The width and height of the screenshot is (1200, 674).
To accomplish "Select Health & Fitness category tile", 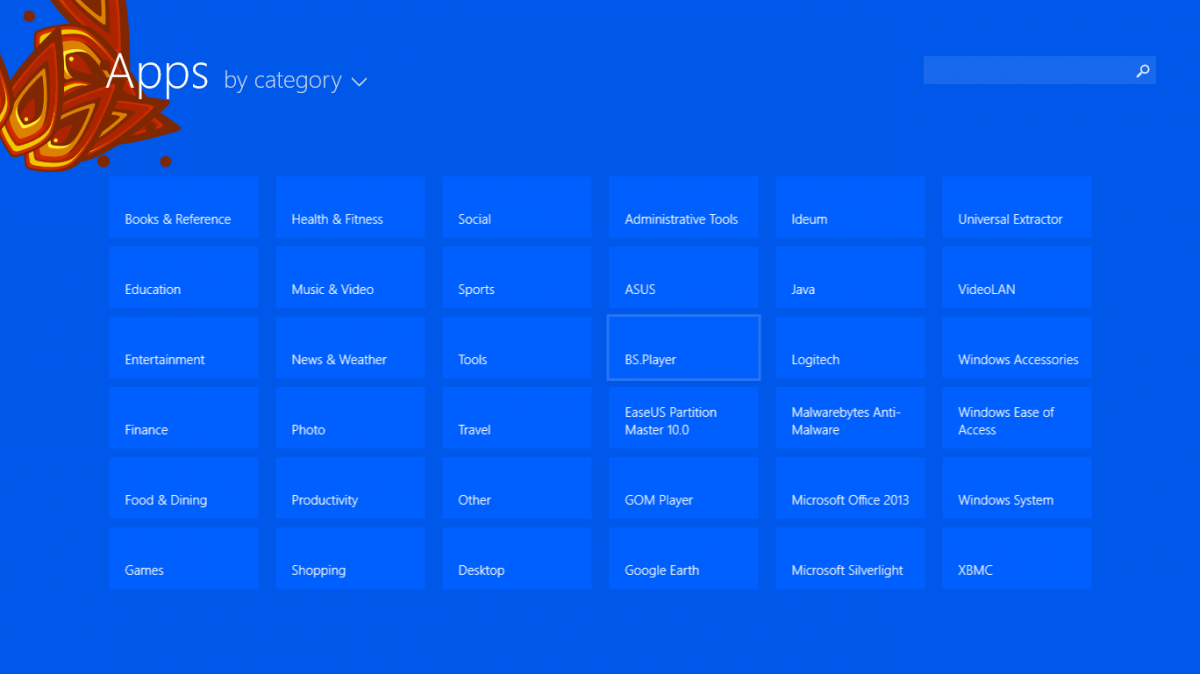I will [351, 207].
